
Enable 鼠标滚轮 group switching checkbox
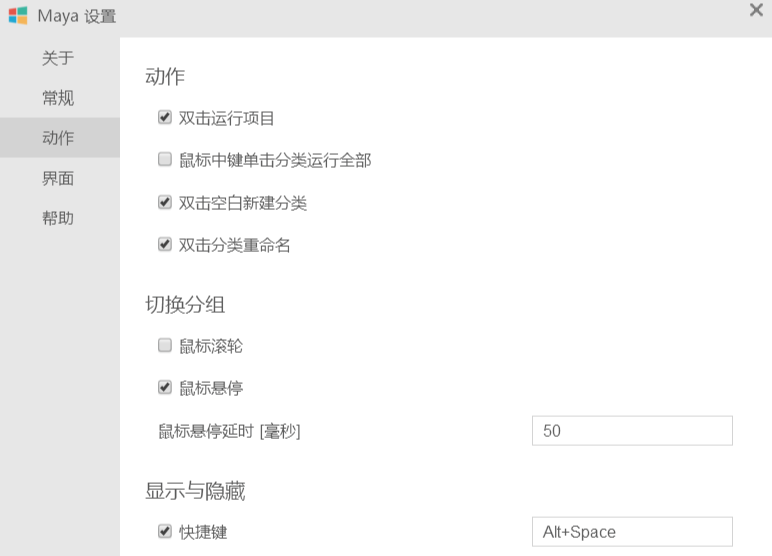pyautogui.click(x=165, y=345)
